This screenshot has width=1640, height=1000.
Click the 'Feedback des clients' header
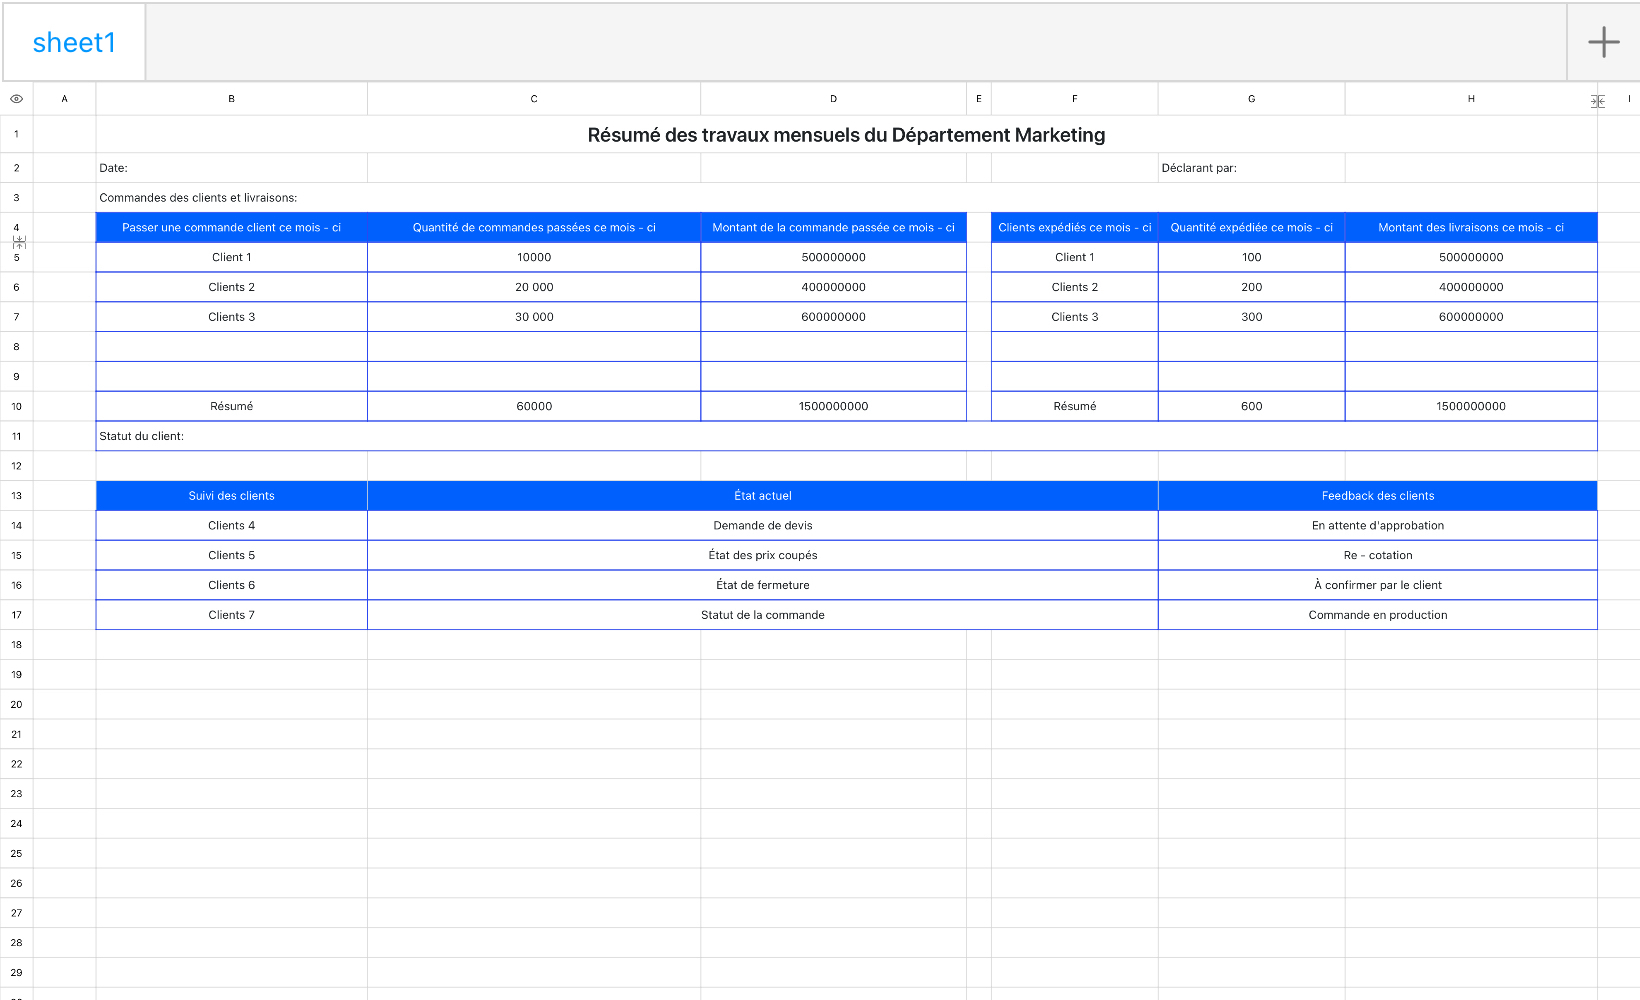tap(1378, 496)
